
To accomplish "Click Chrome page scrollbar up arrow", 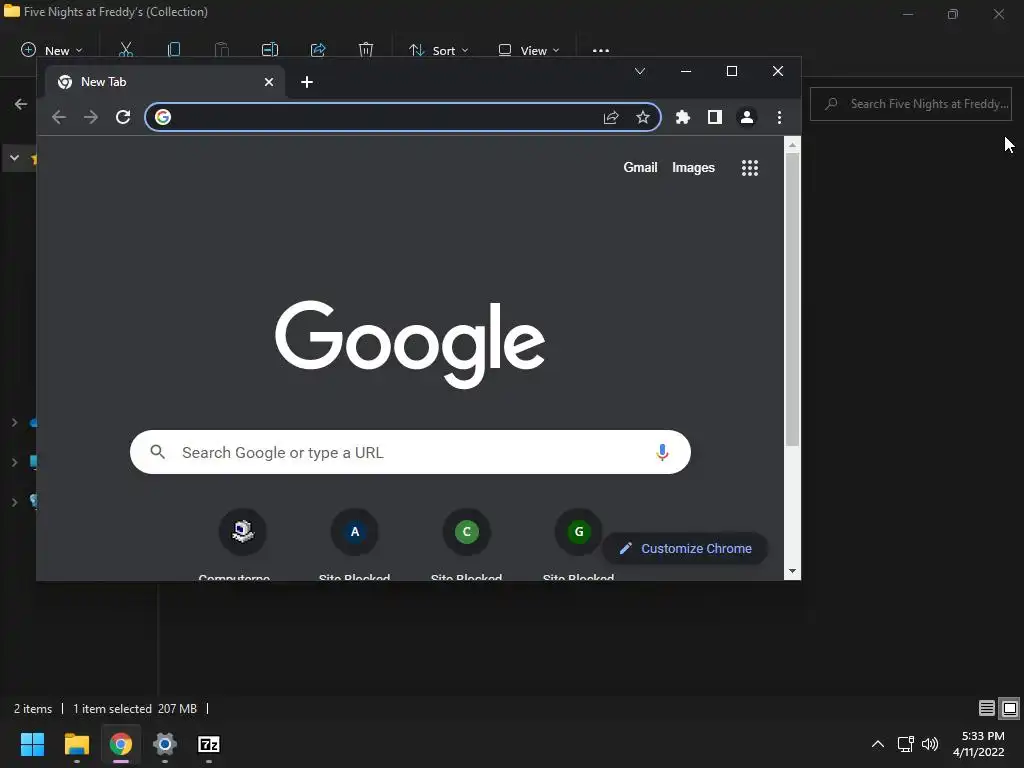I will coord(792,145).
